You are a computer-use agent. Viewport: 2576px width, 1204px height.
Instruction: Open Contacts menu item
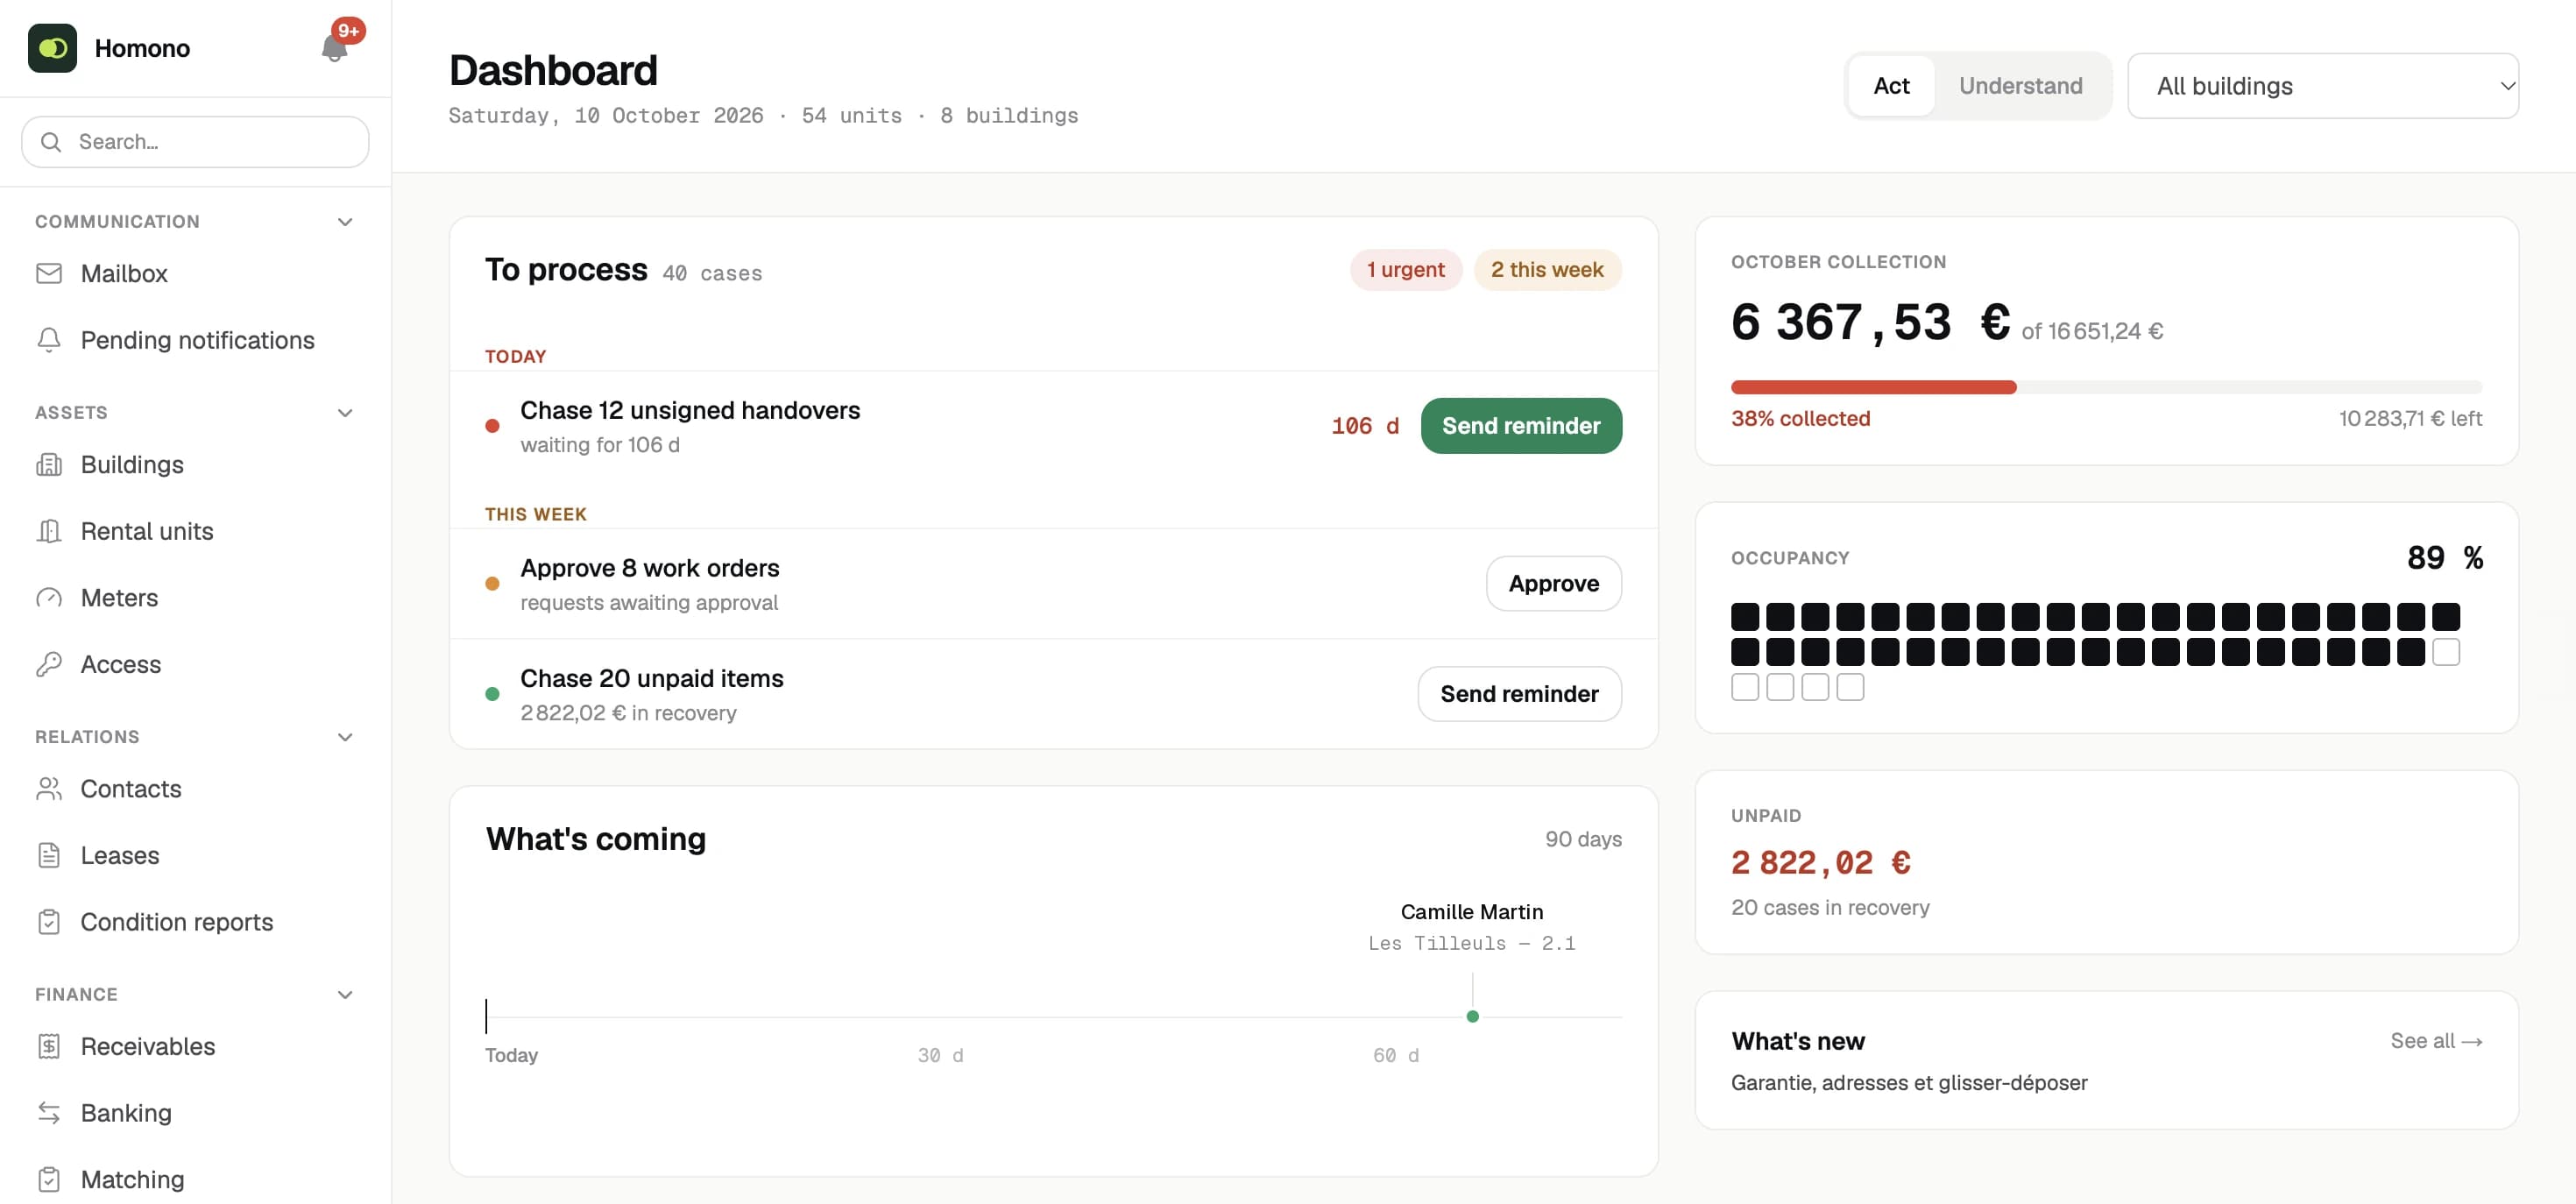coord(195,789)
